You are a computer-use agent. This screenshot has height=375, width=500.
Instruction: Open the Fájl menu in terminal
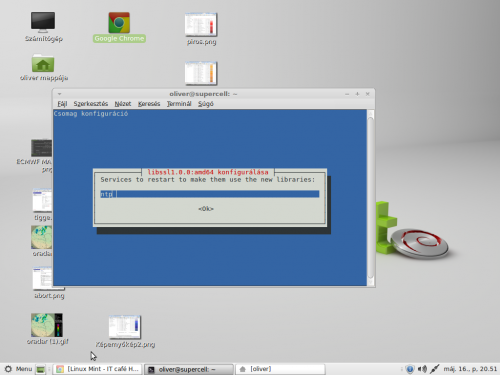coord(62,104)
